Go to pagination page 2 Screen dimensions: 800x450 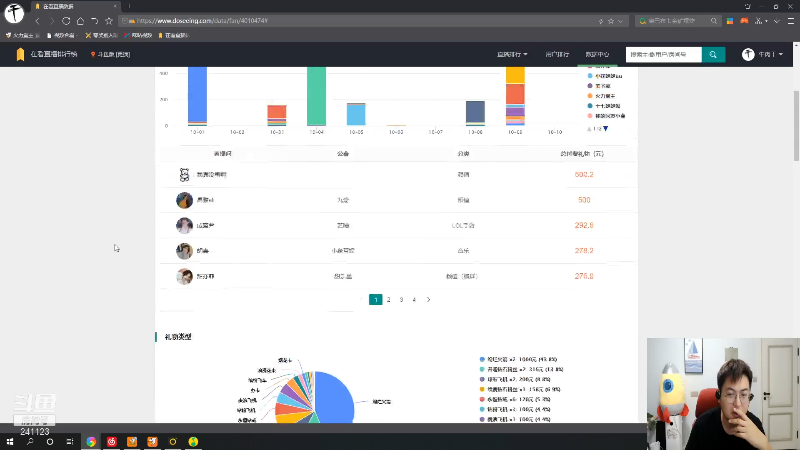pyautogui.click(x=389, y=299)
